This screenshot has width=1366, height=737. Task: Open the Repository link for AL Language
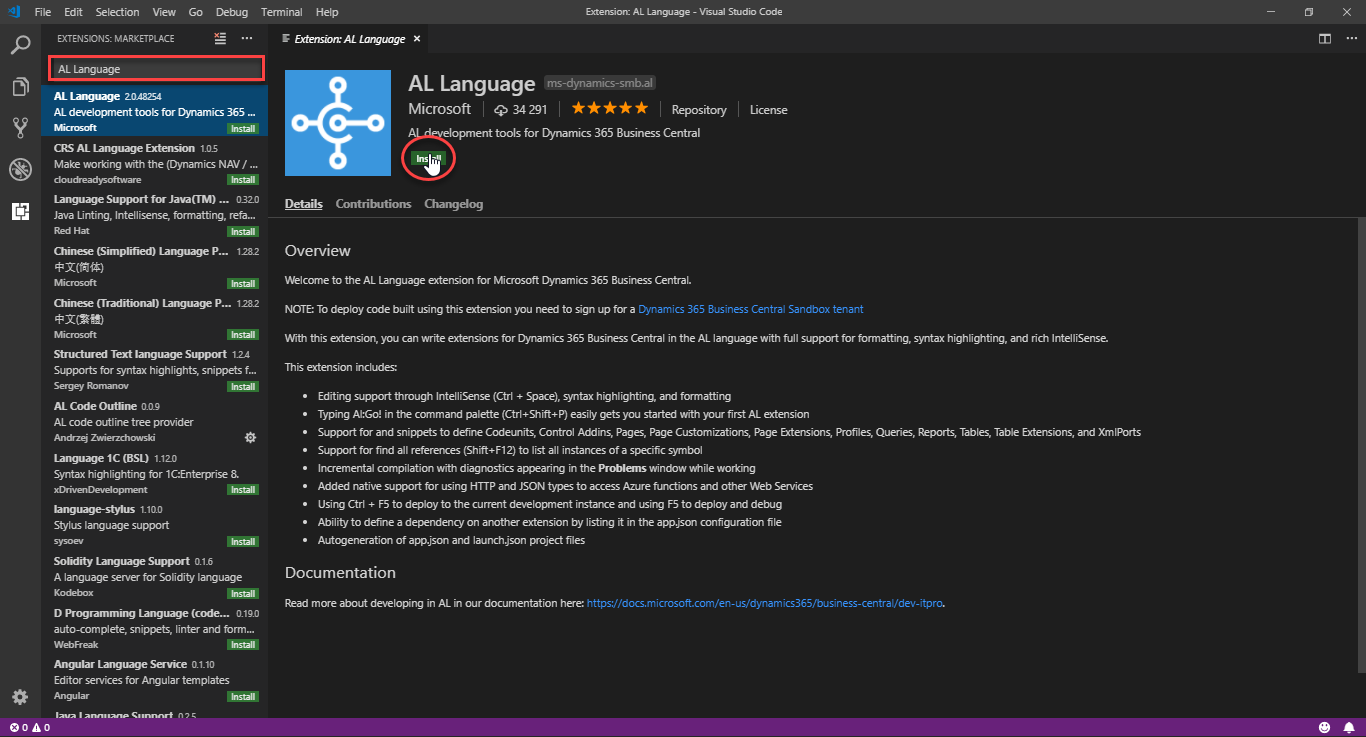click(x=699, y=110)
